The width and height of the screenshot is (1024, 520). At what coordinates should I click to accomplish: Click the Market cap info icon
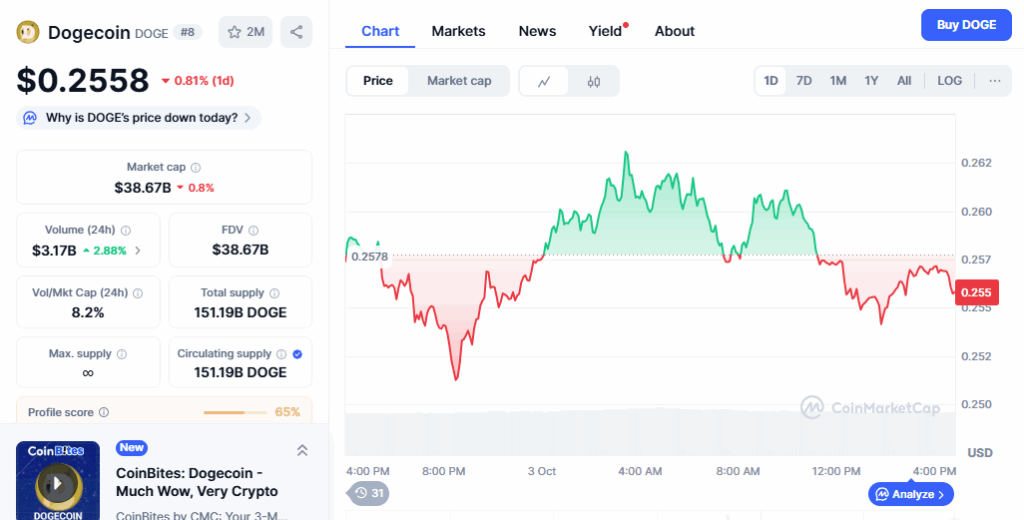tap(196, 168)
